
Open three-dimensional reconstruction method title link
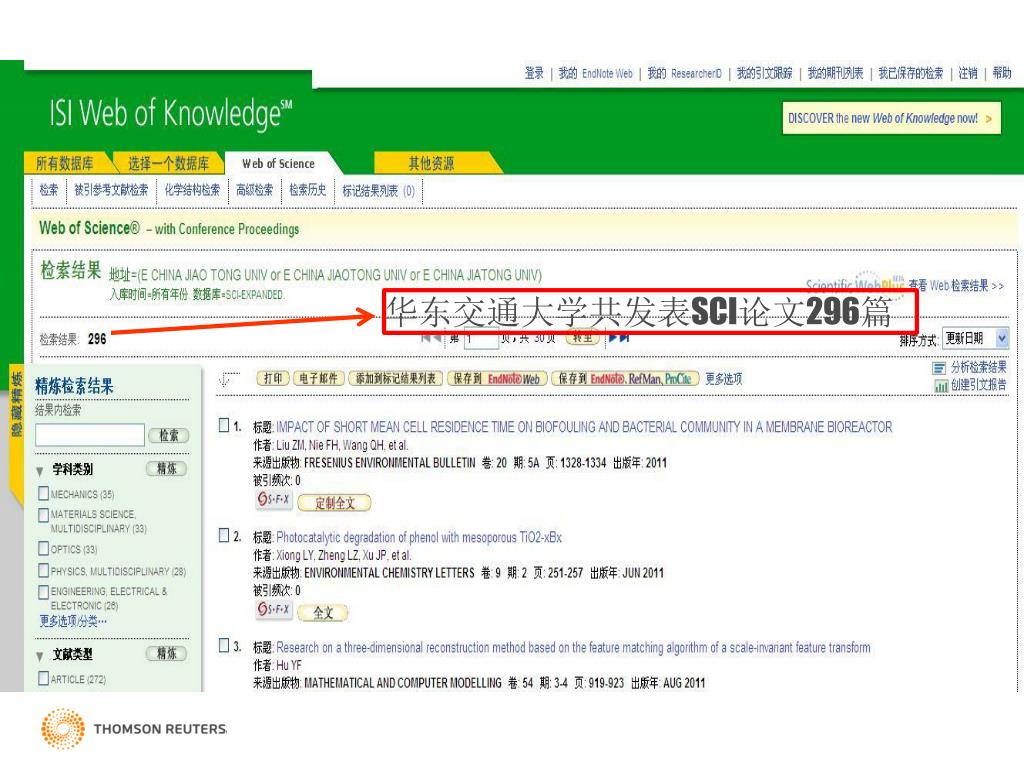point(573,648)
